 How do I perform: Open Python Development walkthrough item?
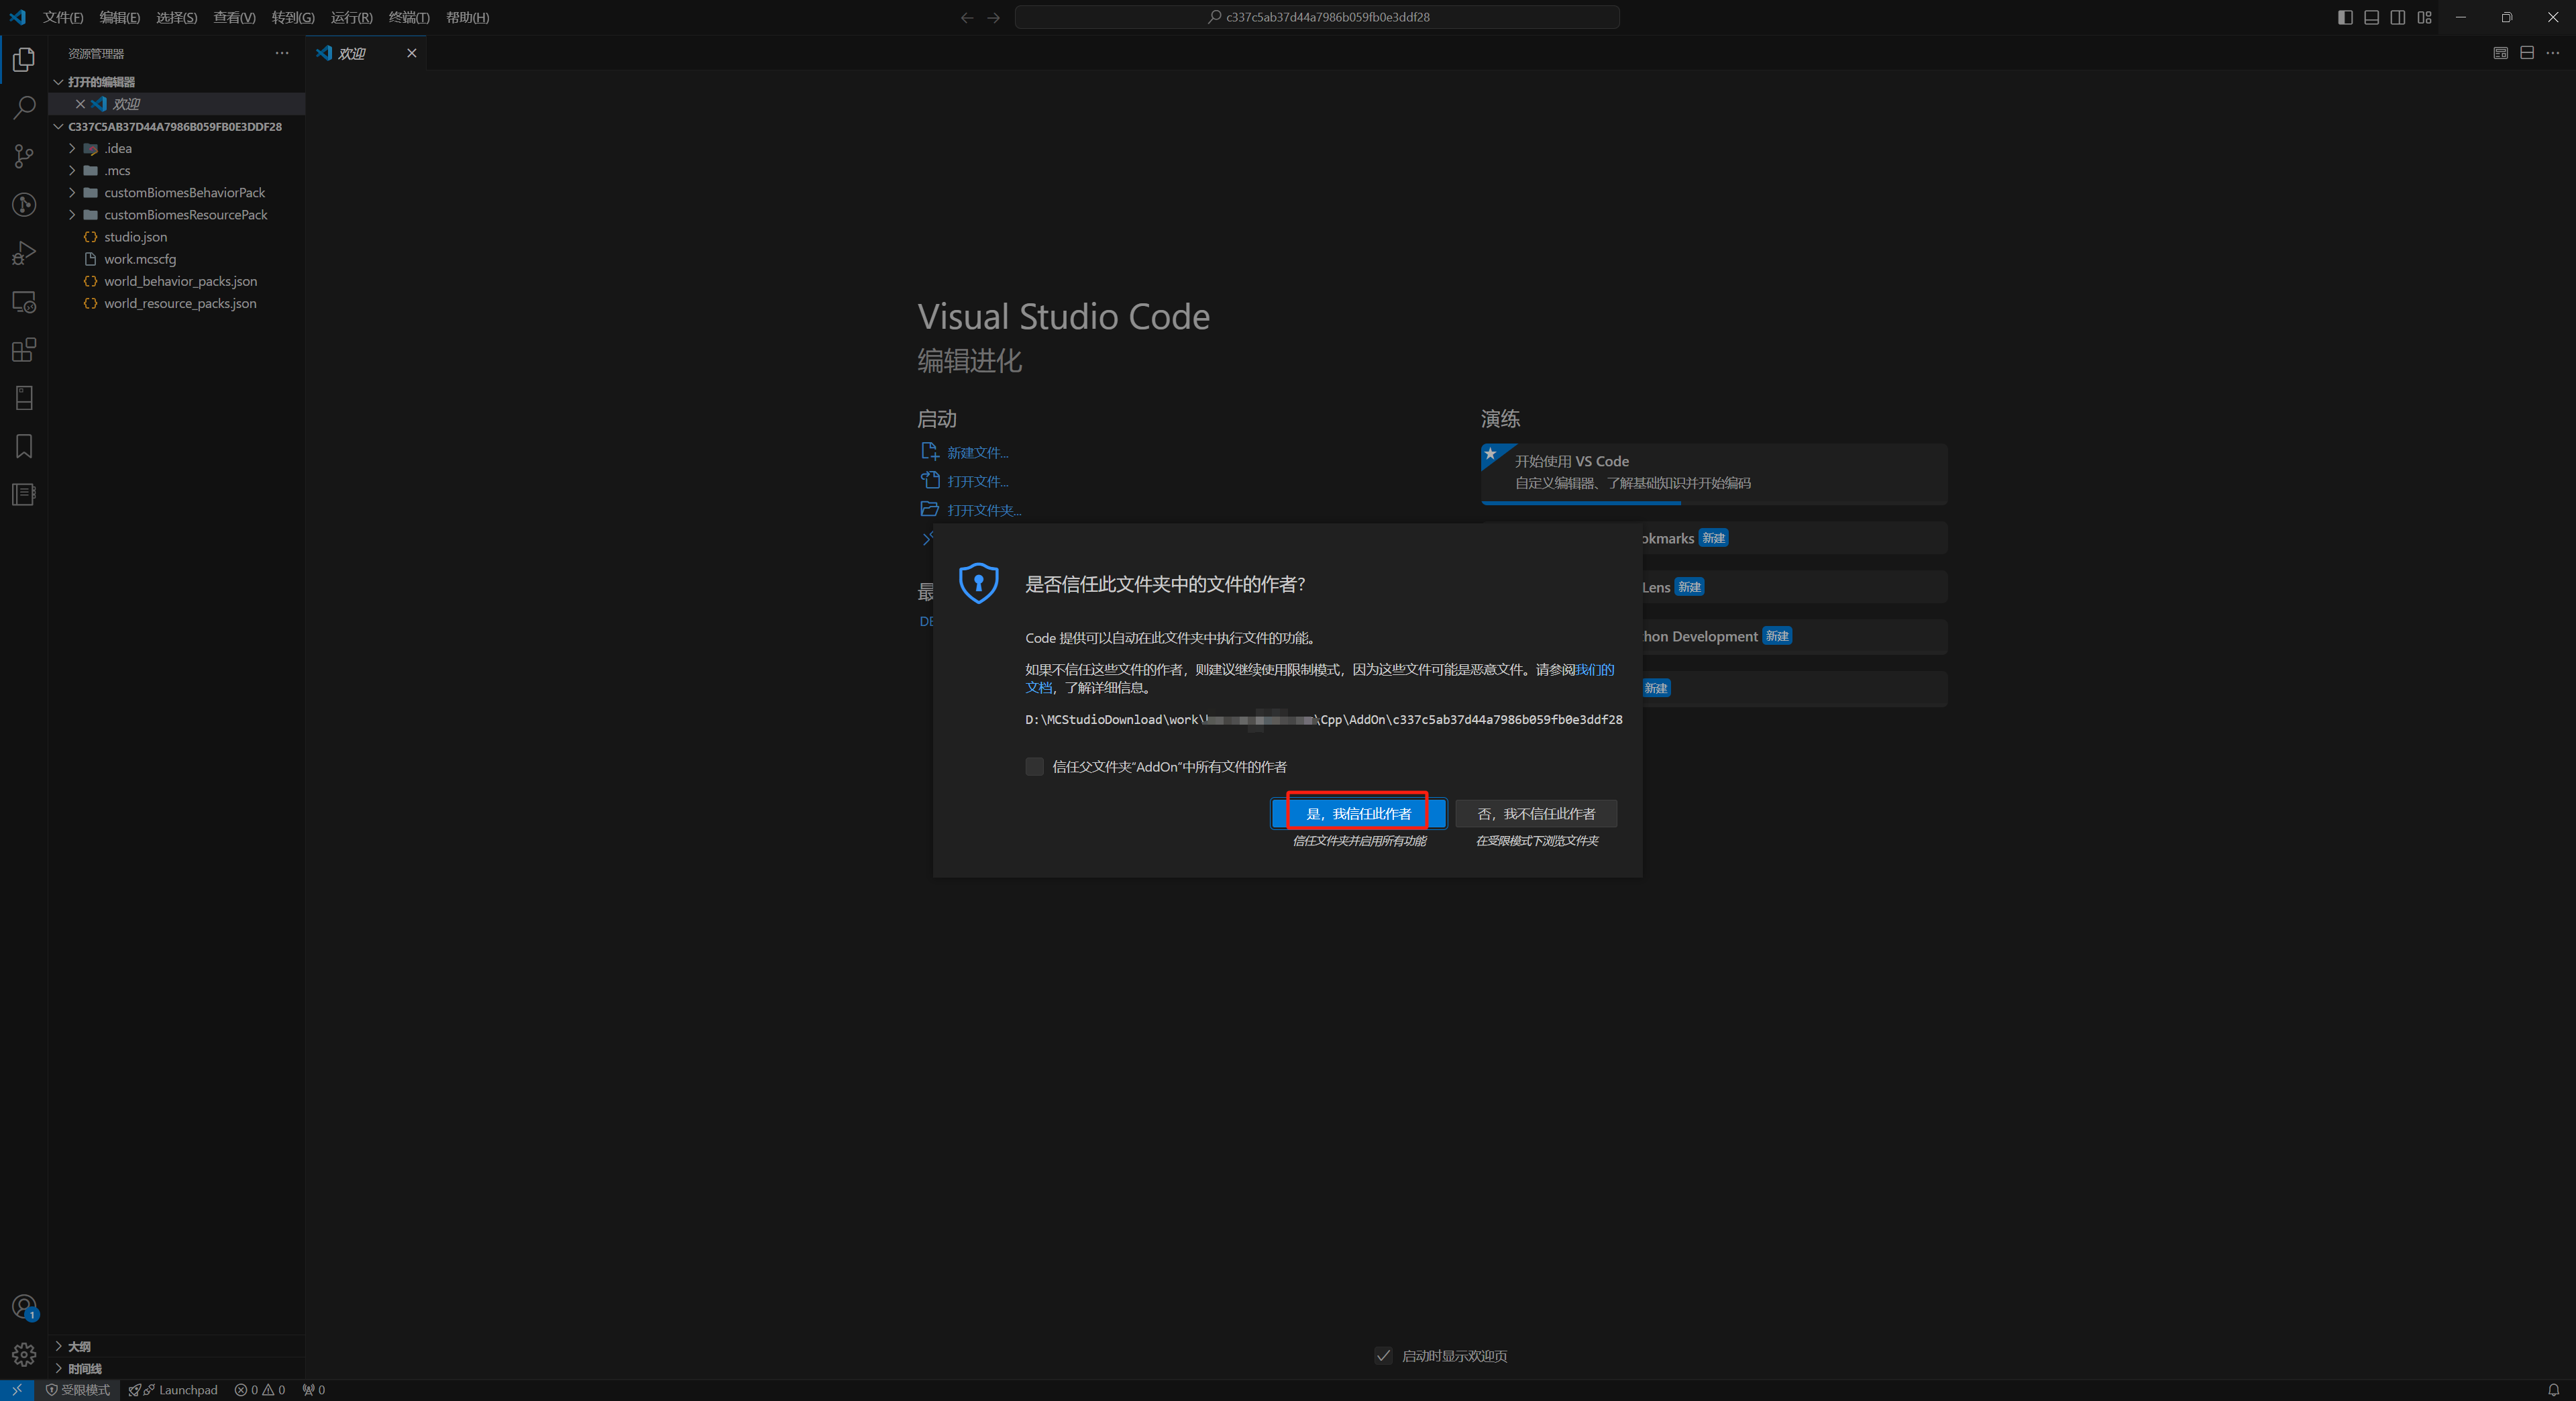click(x=1794, y=637)
